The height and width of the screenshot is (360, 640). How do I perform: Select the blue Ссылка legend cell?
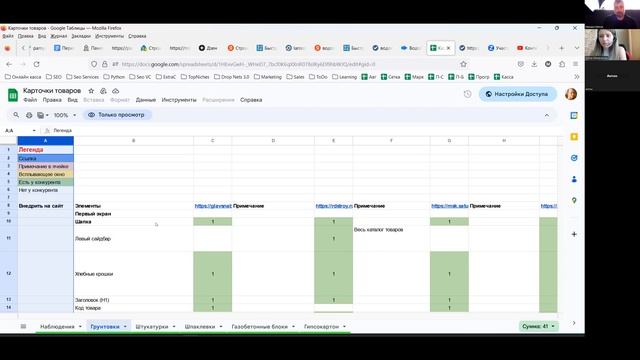coord(45,158)
